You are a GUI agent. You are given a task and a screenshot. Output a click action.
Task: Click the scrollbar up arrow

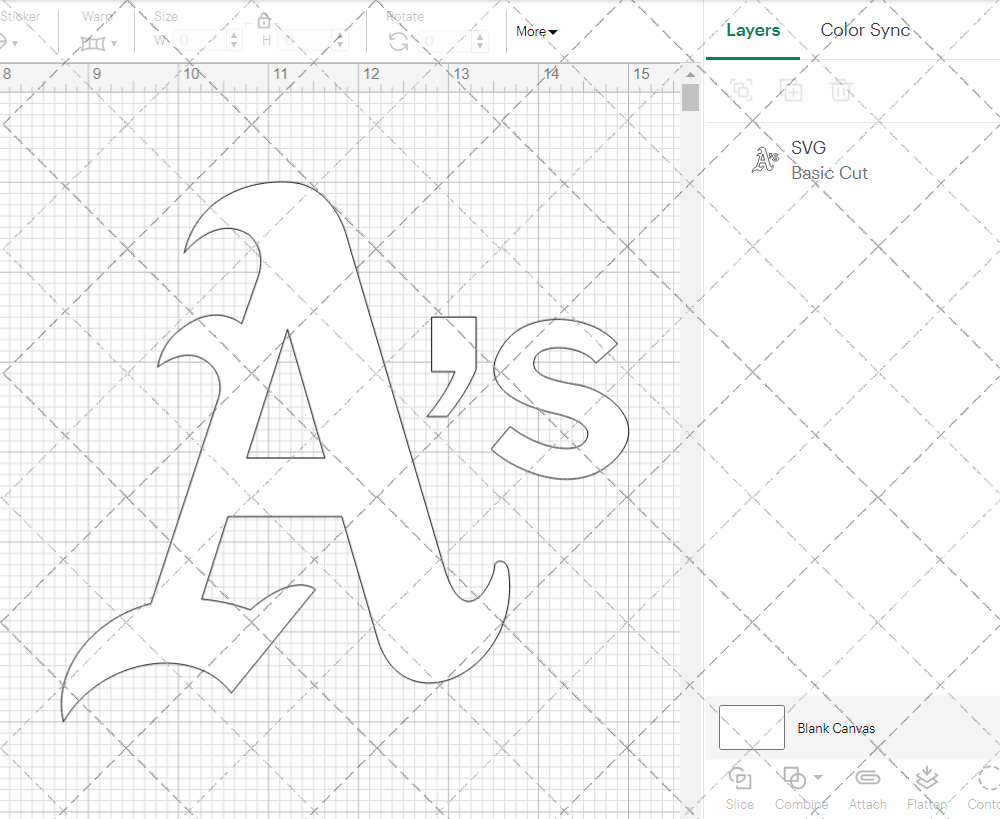[690, 75]
